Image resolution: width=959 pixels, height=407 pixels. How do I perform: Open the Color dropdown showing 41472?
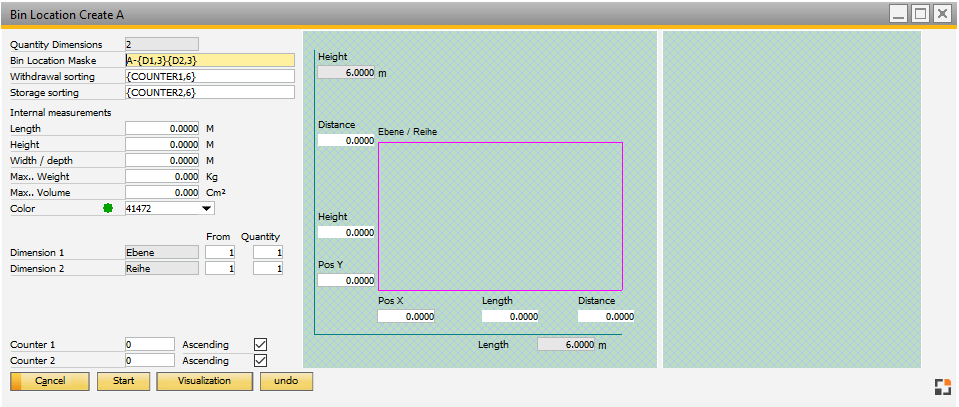[207, 209]
